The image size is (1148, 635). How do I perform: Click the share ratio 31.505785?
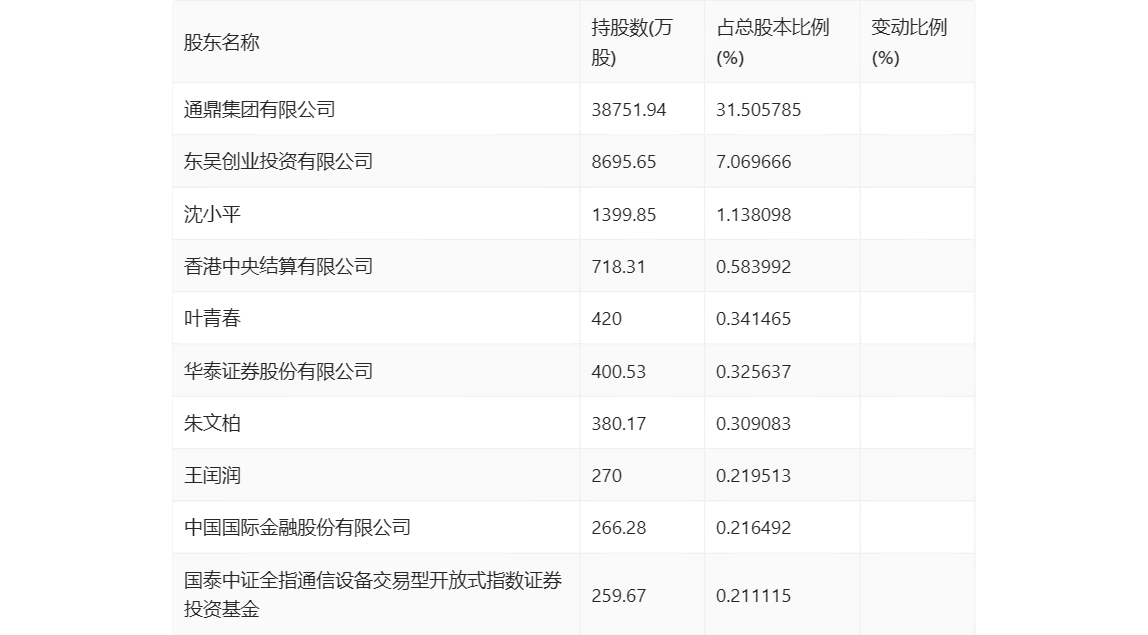point(758,110)
